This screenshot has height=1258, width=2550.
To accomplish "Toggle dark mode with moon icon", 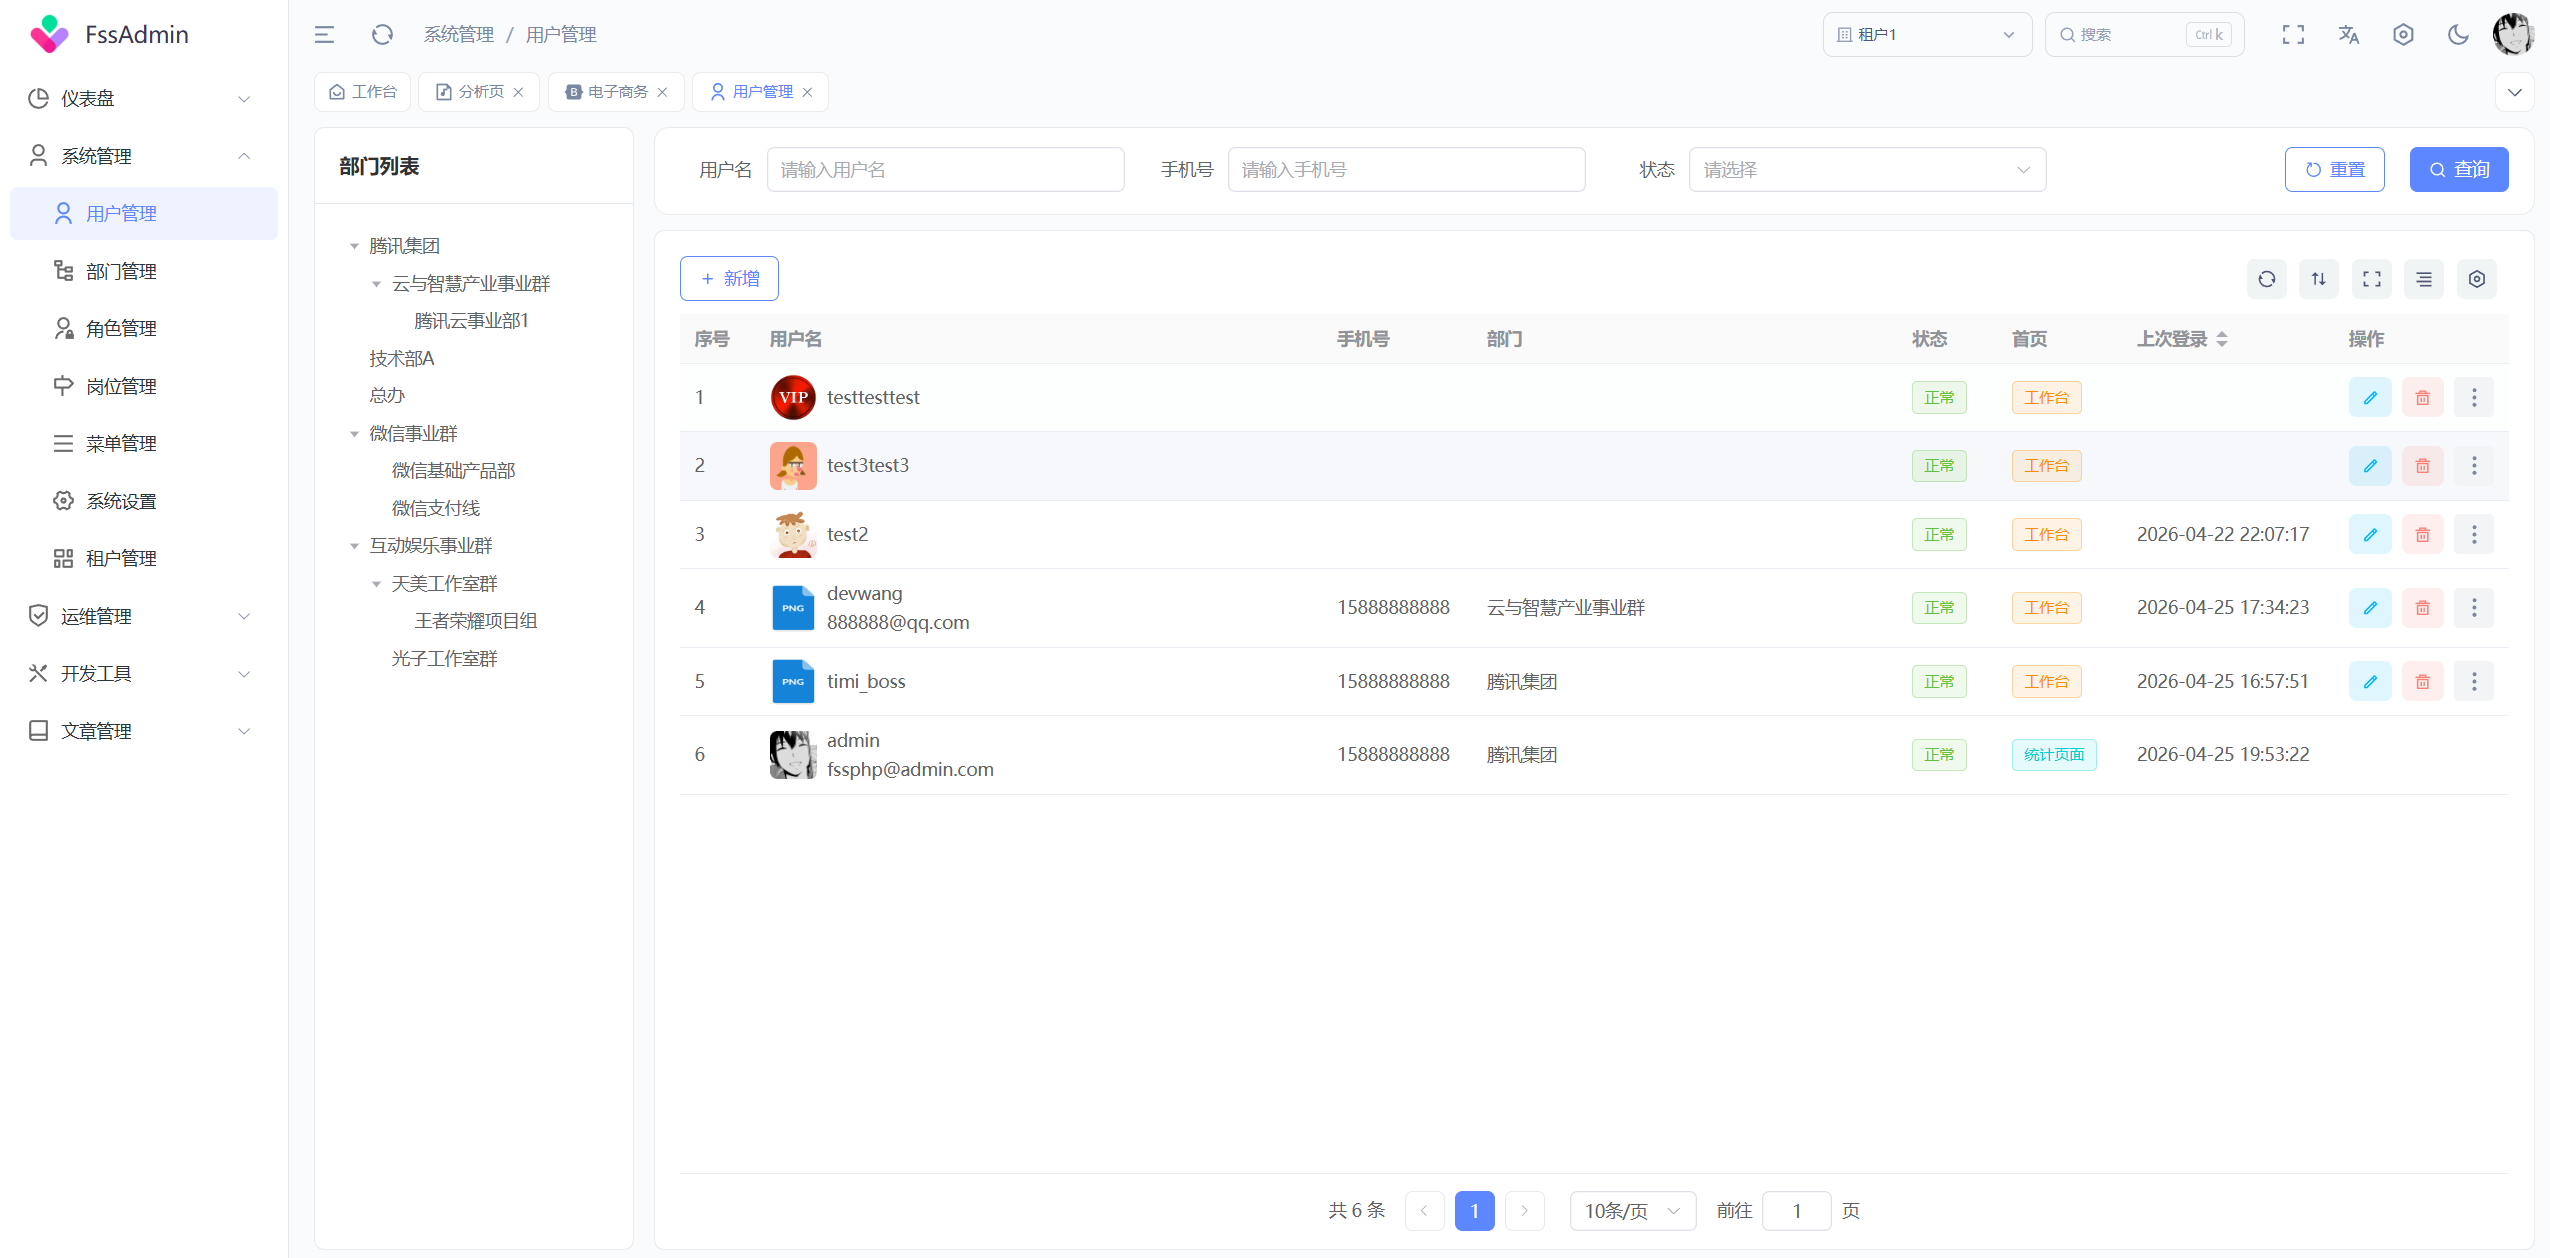I will 2458,35.
